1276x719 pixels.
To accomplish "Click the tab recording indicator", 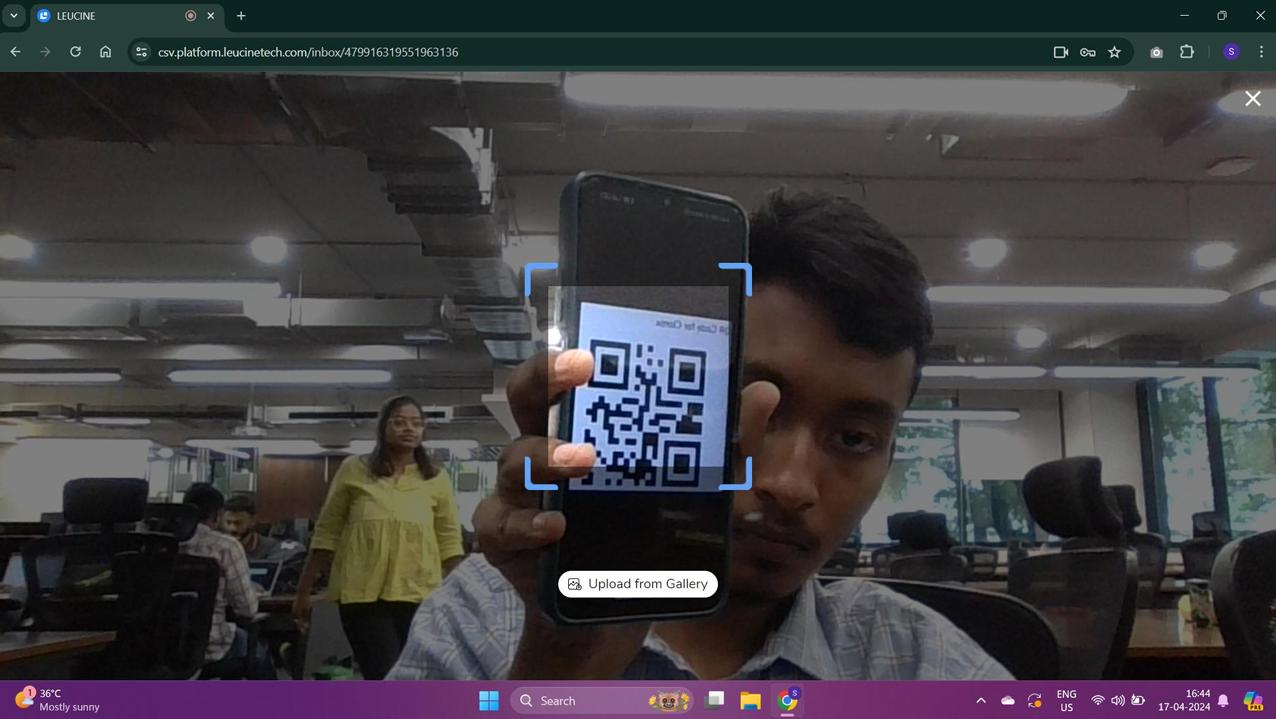I will 190,16.
